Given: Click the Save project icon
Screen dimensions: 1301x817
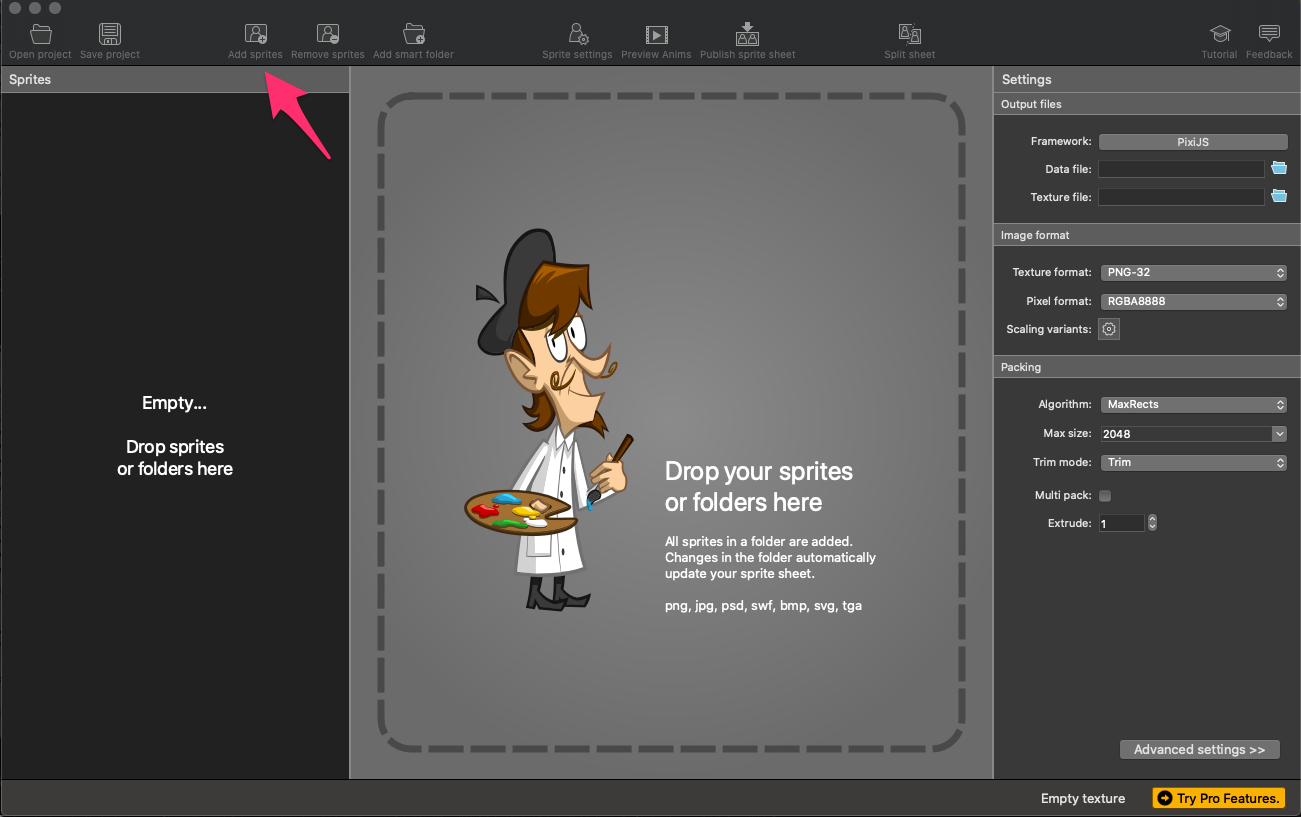Looking at the screenshot, I should tap(110, 35).
